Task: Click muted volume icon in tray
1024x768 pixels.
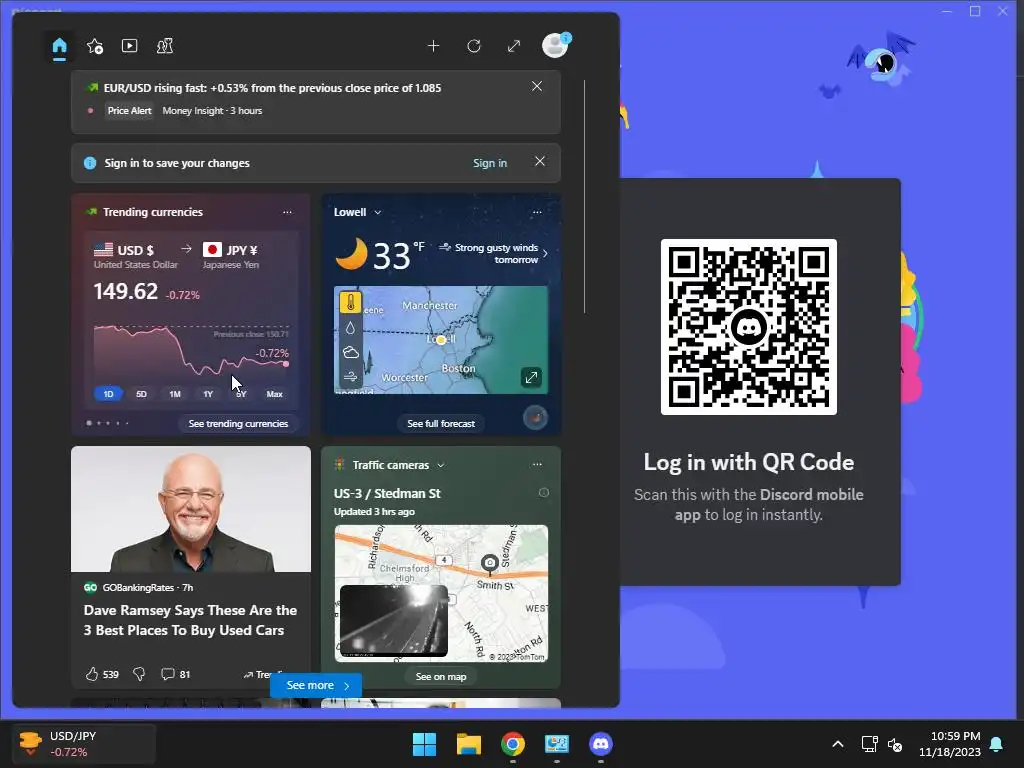Action: (895, 744)
